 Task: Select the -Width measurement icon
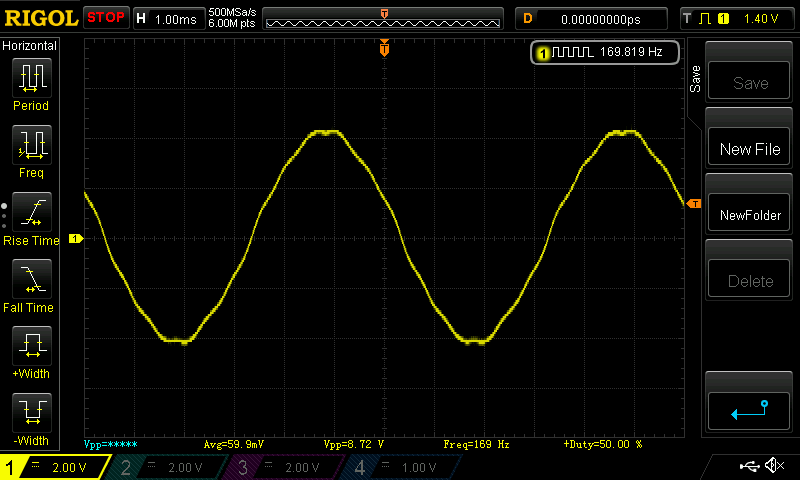[31, 413]
